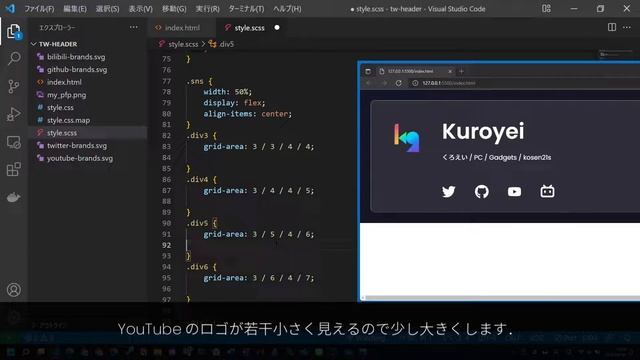Open Explorer panel More Actions ellipsis
Image resolution: width=640 pixels, height=360 pixels.
click(133, 27)
